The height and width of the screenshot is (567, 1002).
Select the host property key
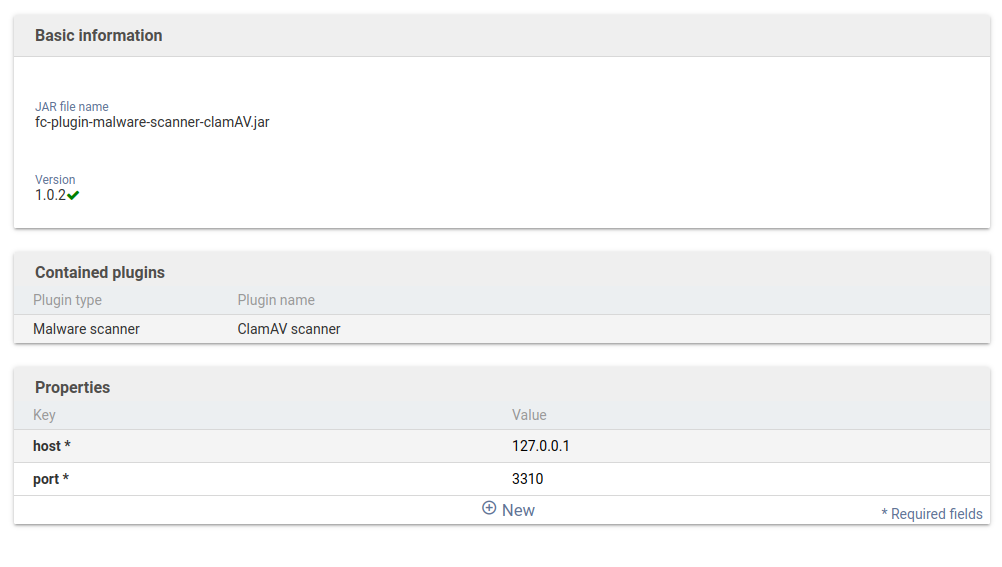pyautogui.click(x=52, y=446)
